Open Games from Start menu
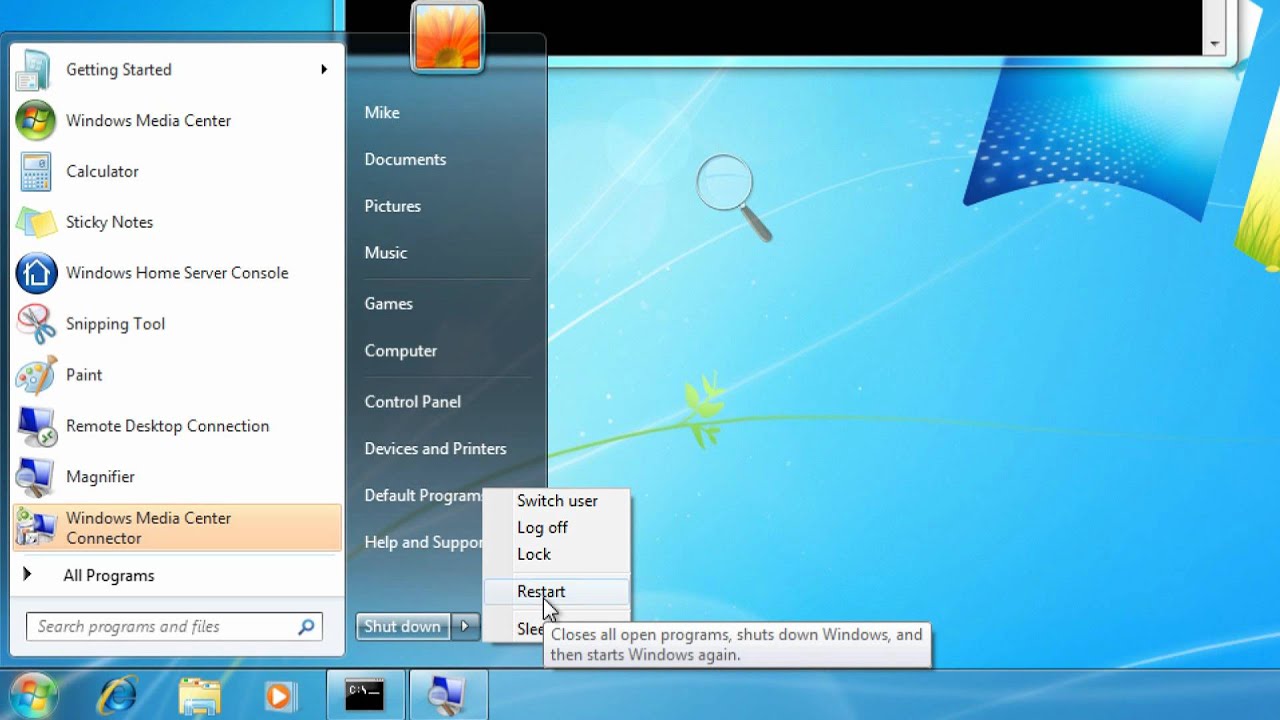Screen dimensions: 1280x720 (388, 304)
